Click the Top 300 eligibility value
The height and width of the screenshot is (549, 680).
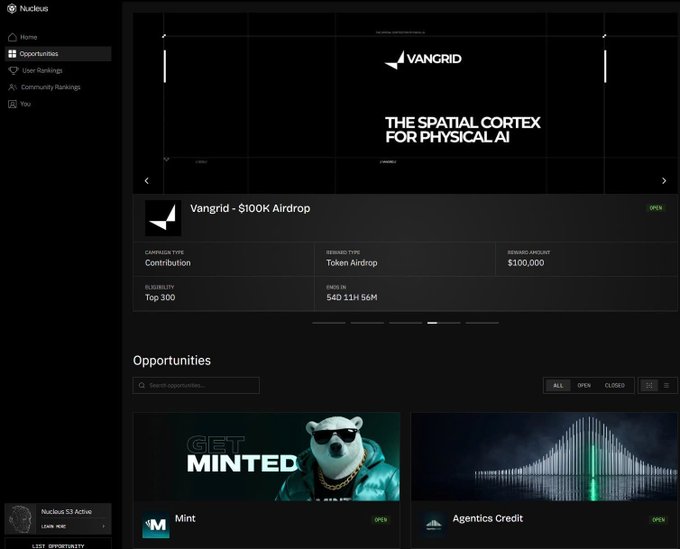coord(160,297)
